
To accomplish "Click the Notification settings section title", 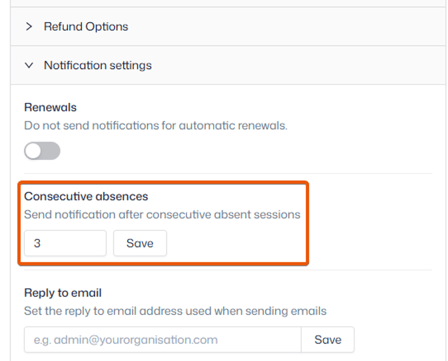I will tap(98, 65).
